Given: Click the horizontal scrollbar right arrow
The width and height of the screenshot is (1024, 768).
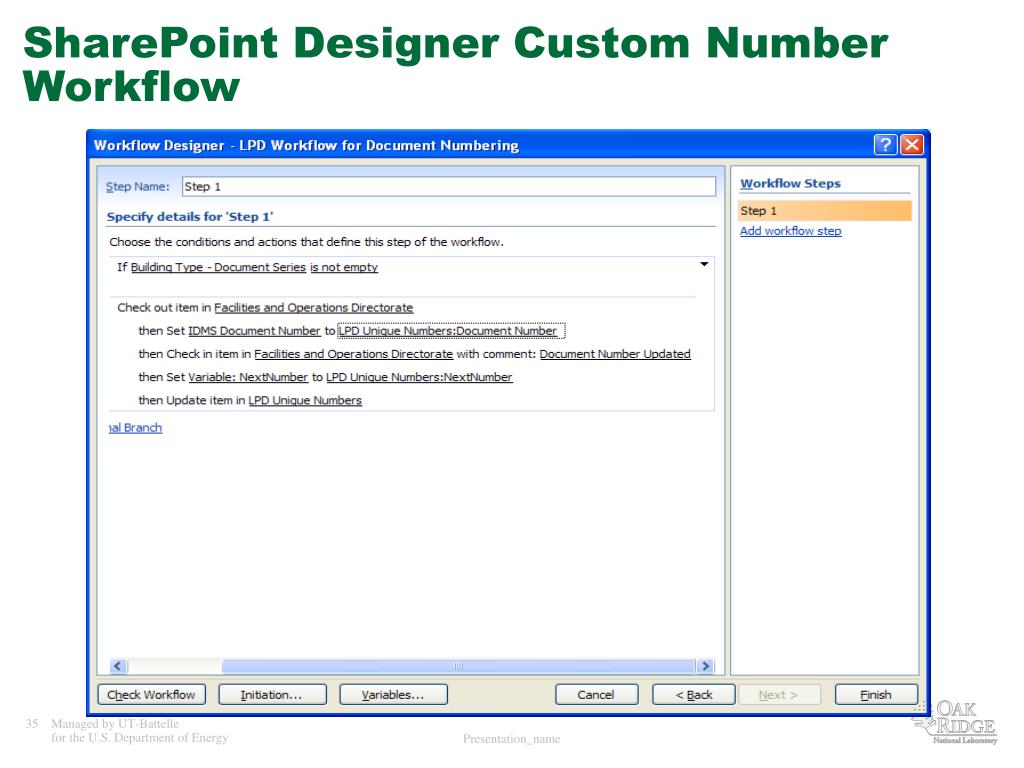Looking at the screenshot, I should tap(705, 666).
